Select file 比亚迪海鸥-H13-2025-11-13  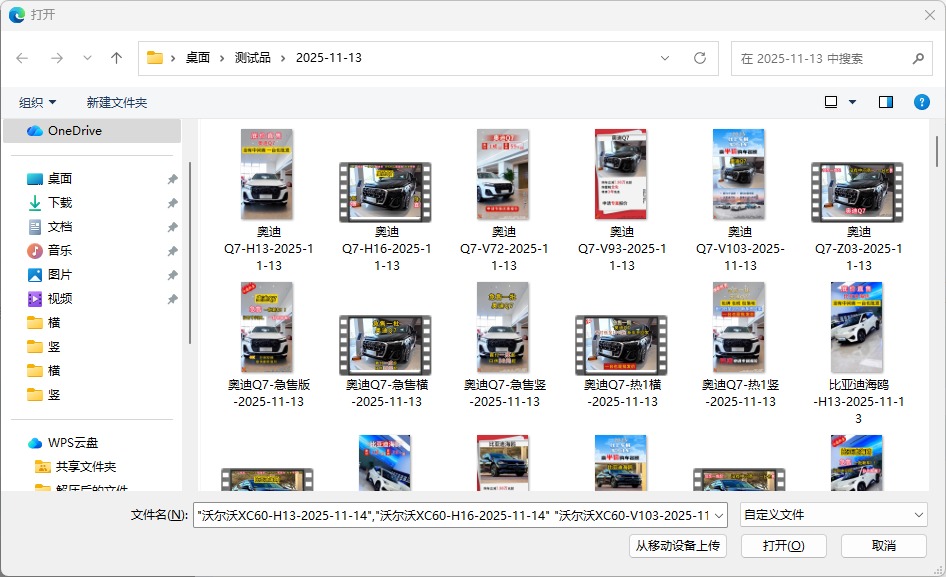tap(858, 354)
